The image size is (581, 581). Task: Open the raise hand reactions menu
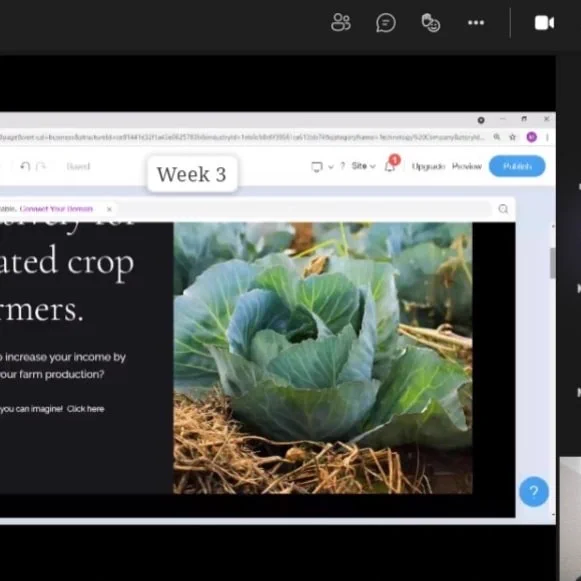pyautogui.click(x=431, y=23)
